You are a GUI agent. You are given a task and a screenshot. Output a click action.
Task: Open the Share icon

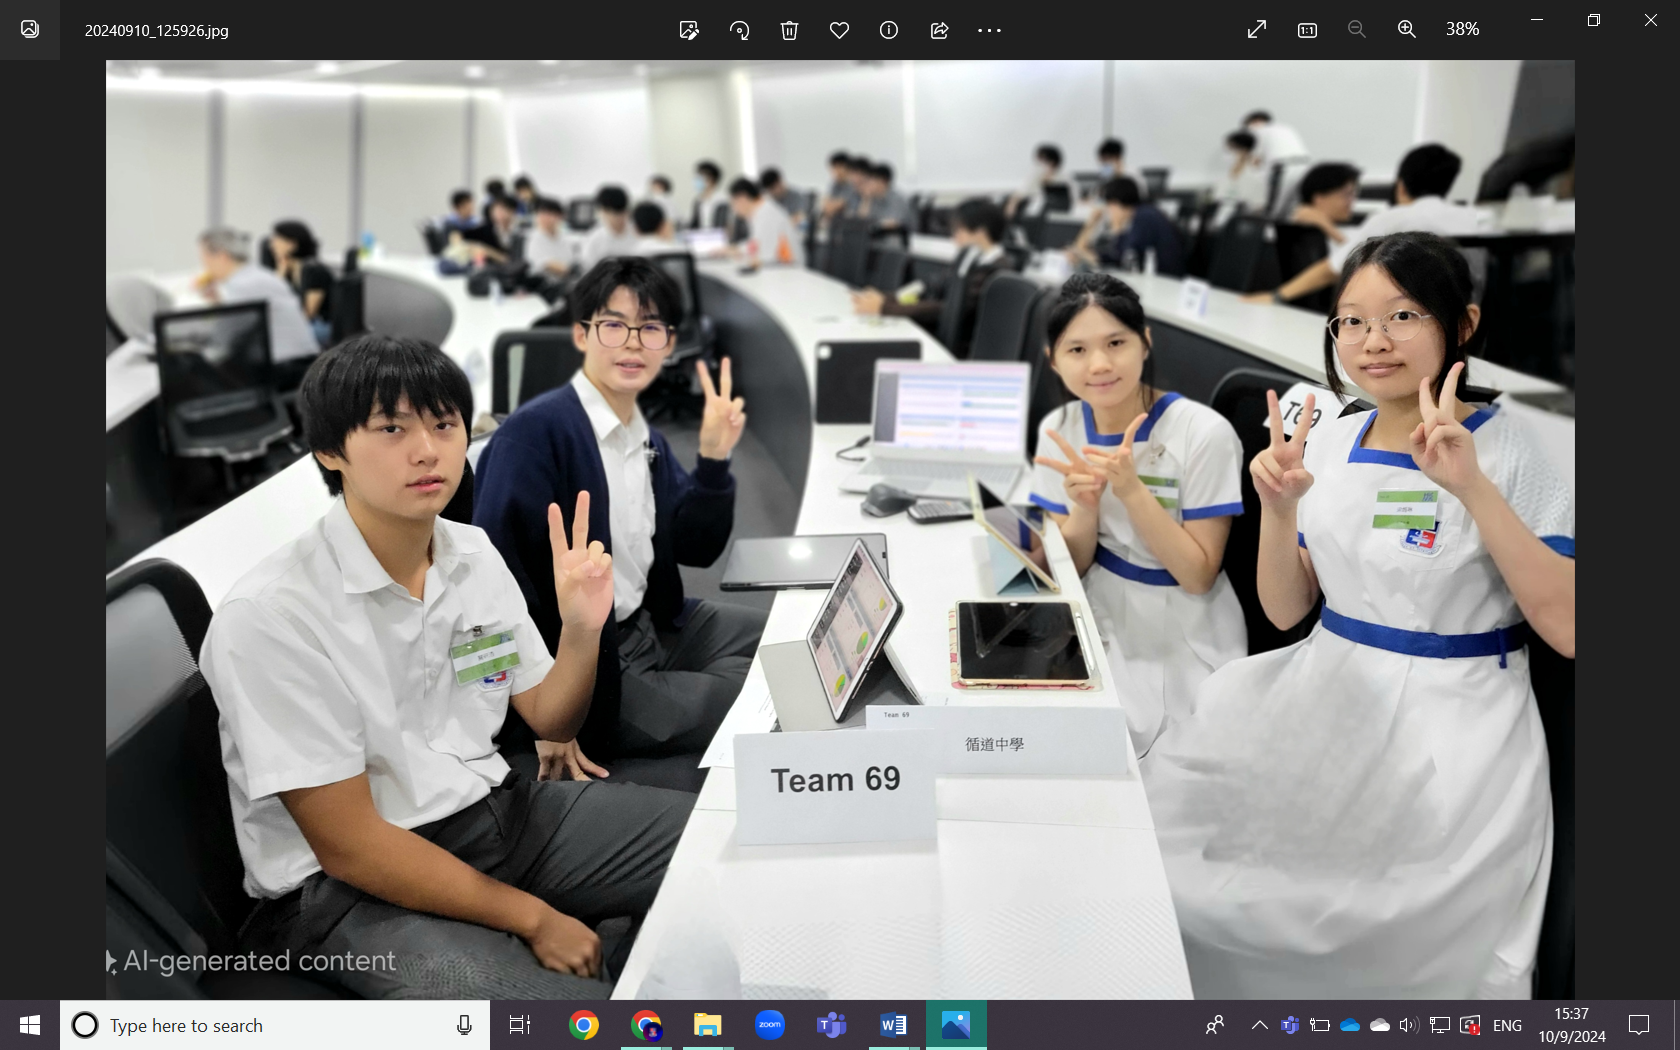click(939, 30)
